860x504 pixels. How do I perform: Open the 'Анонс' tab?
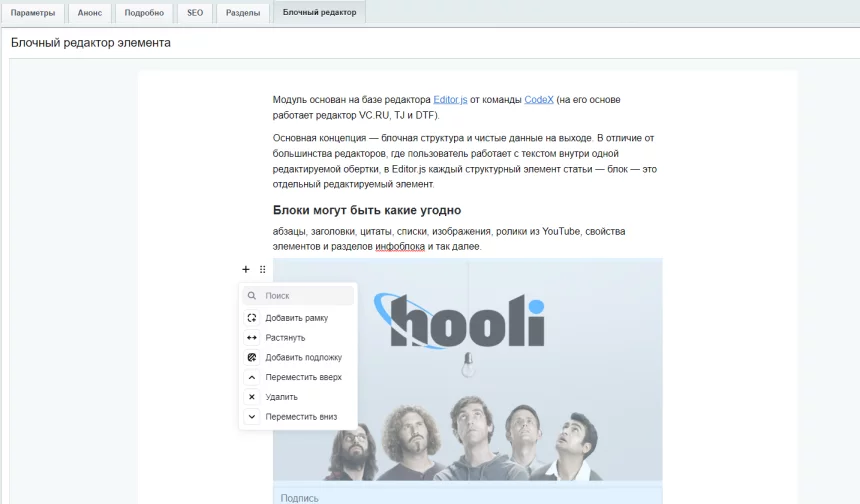pos(90,13)
